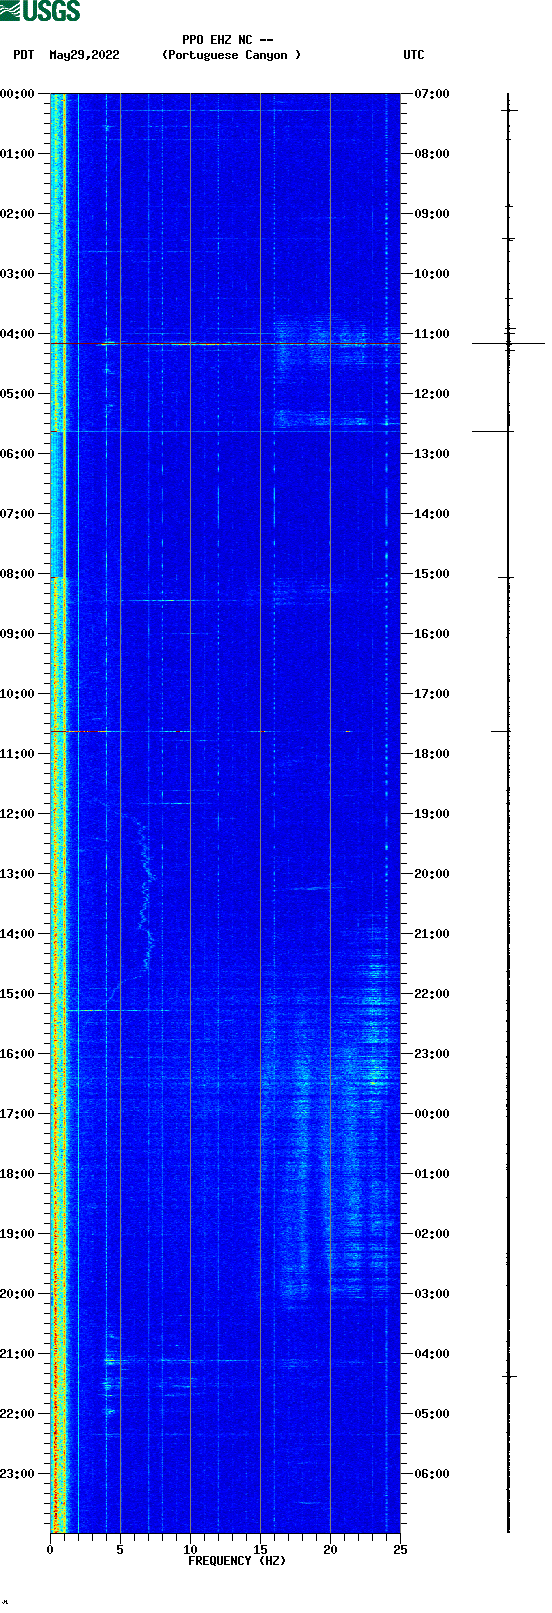Click the 00:00 label on UTC axis
This screenshot has height=1613, width=552.
coord(431,1114)
